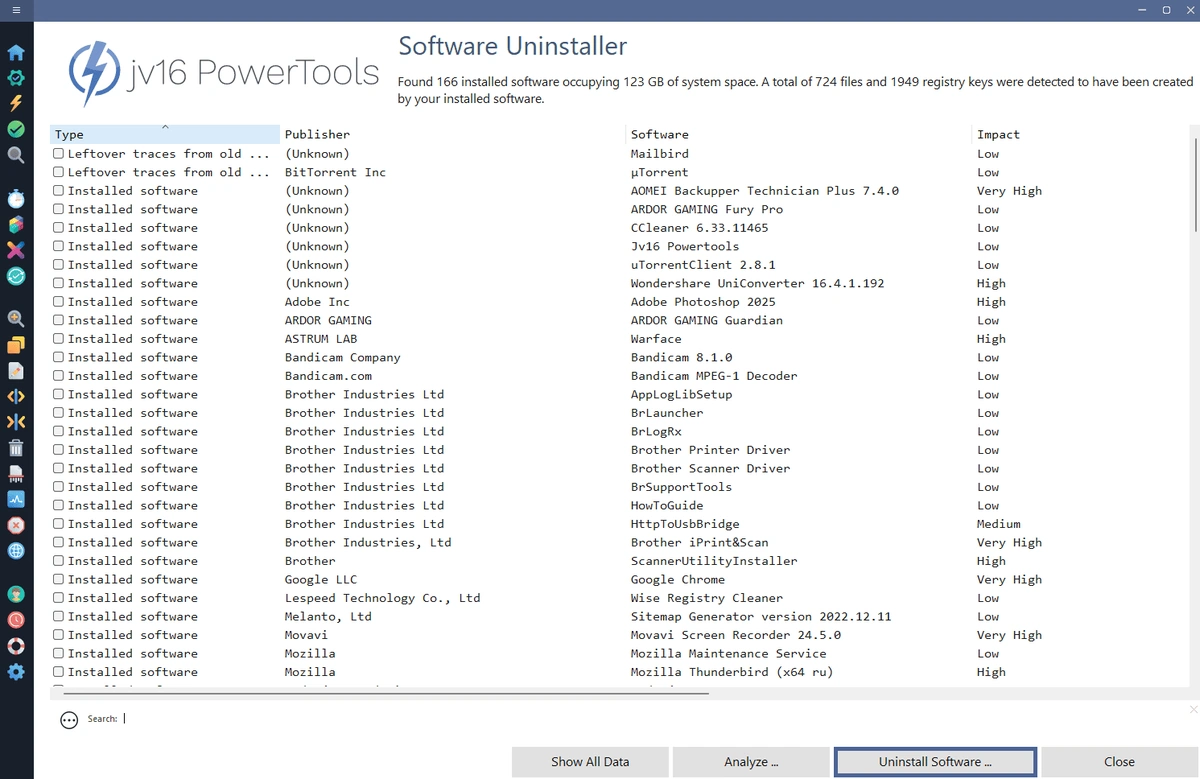1200x779 pixels.
Task: Open the teal gear-with-checkmark tool
Action: (16, 78)
